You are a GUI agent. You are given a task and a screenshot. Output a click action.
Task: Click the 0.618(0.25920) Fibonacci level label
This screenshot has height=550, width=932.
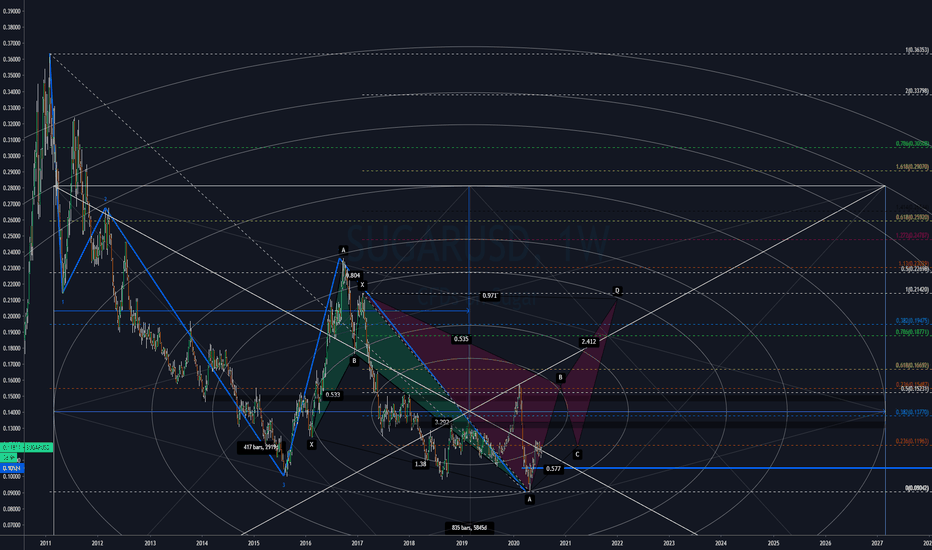coord(912,218)
